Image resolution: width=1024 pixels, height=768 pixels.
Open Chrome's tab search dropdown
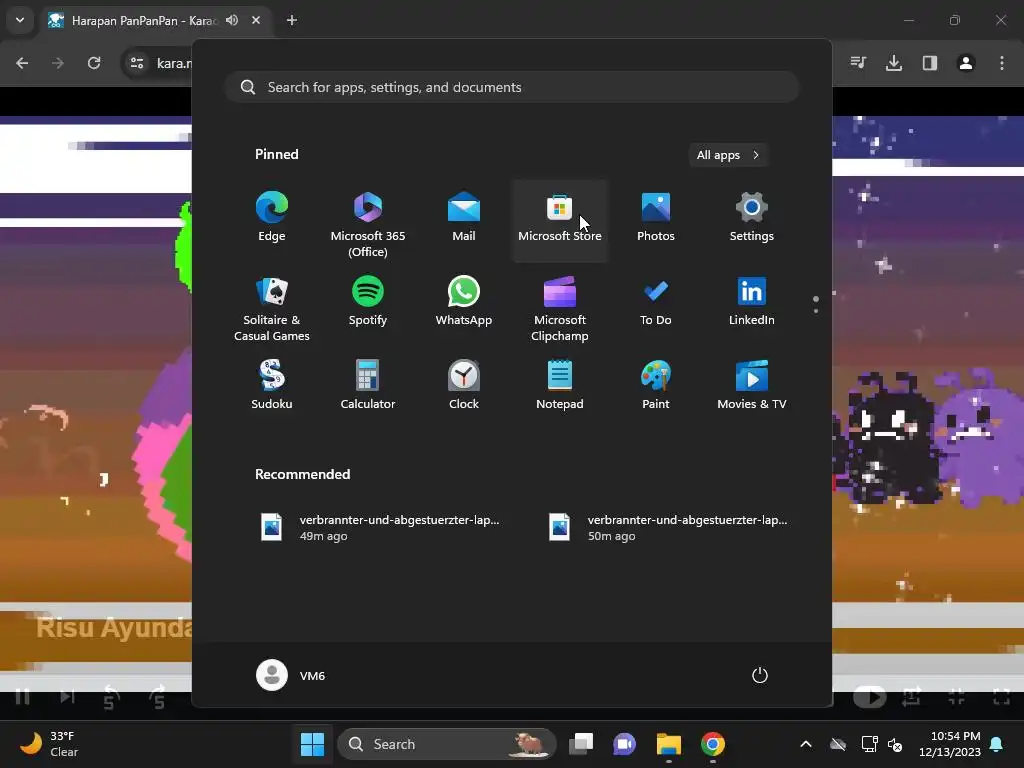[x=20, y=20]
